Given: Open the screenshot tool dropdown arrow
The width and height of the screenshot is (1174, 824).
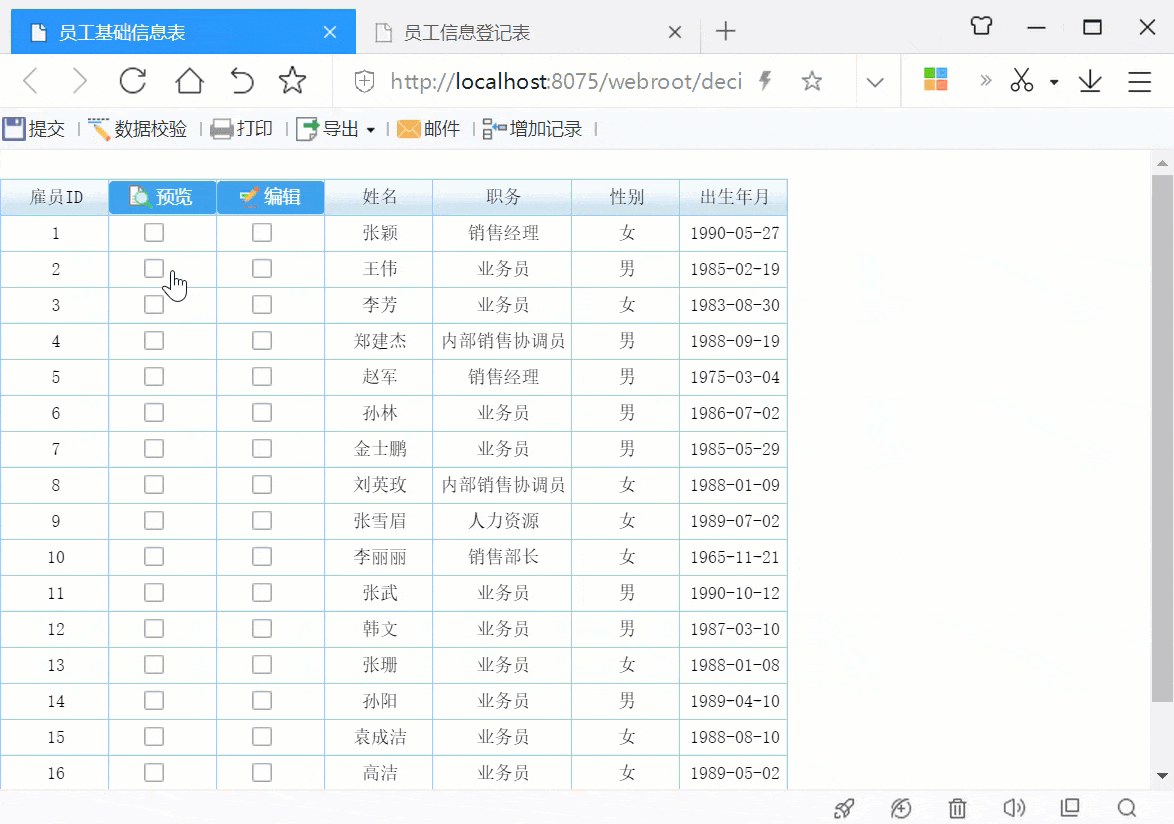Looking at the screenshot, I should (1054, 82).
